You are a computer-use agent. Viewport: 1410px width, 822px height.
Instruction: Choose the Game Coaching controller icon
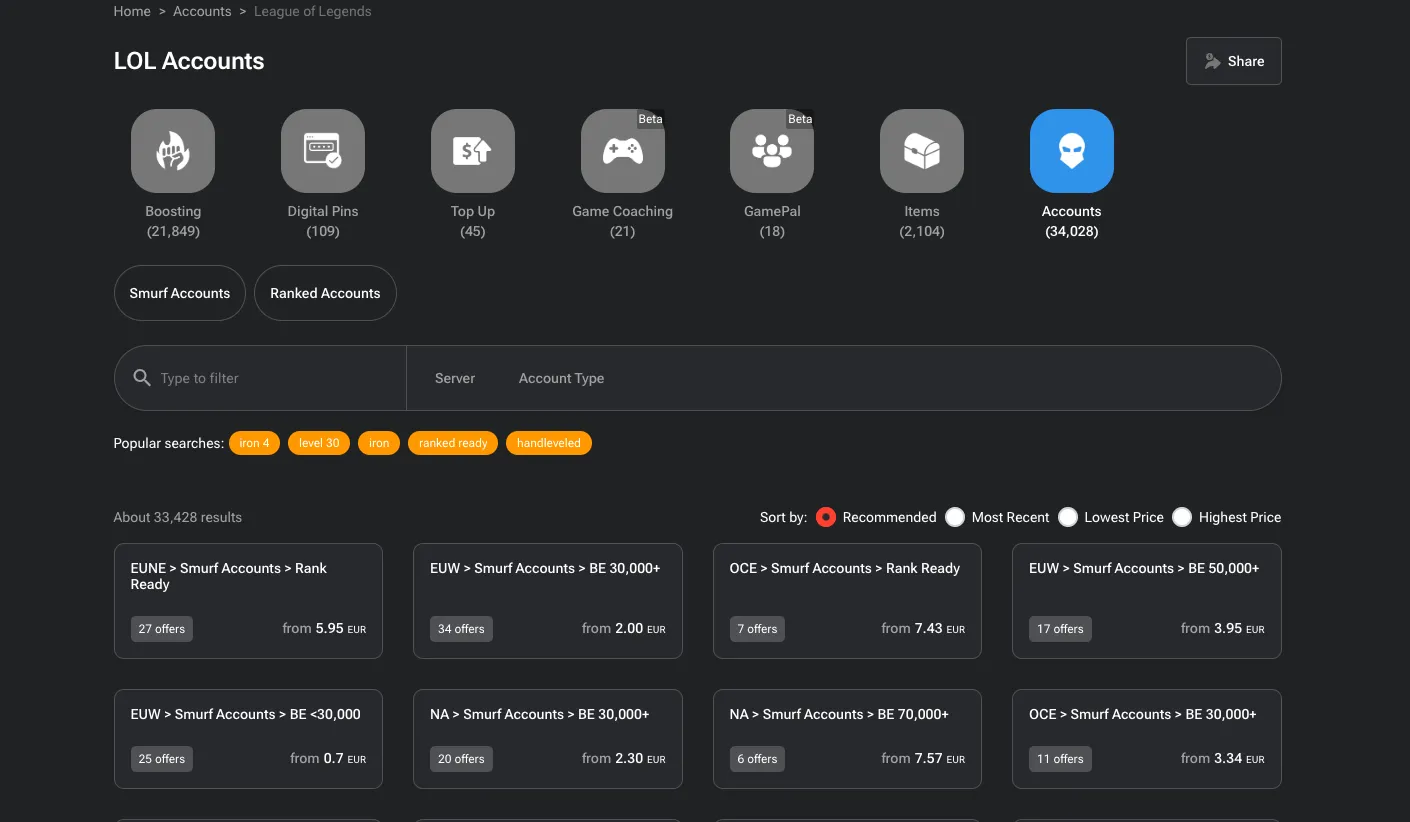point(622,151)
